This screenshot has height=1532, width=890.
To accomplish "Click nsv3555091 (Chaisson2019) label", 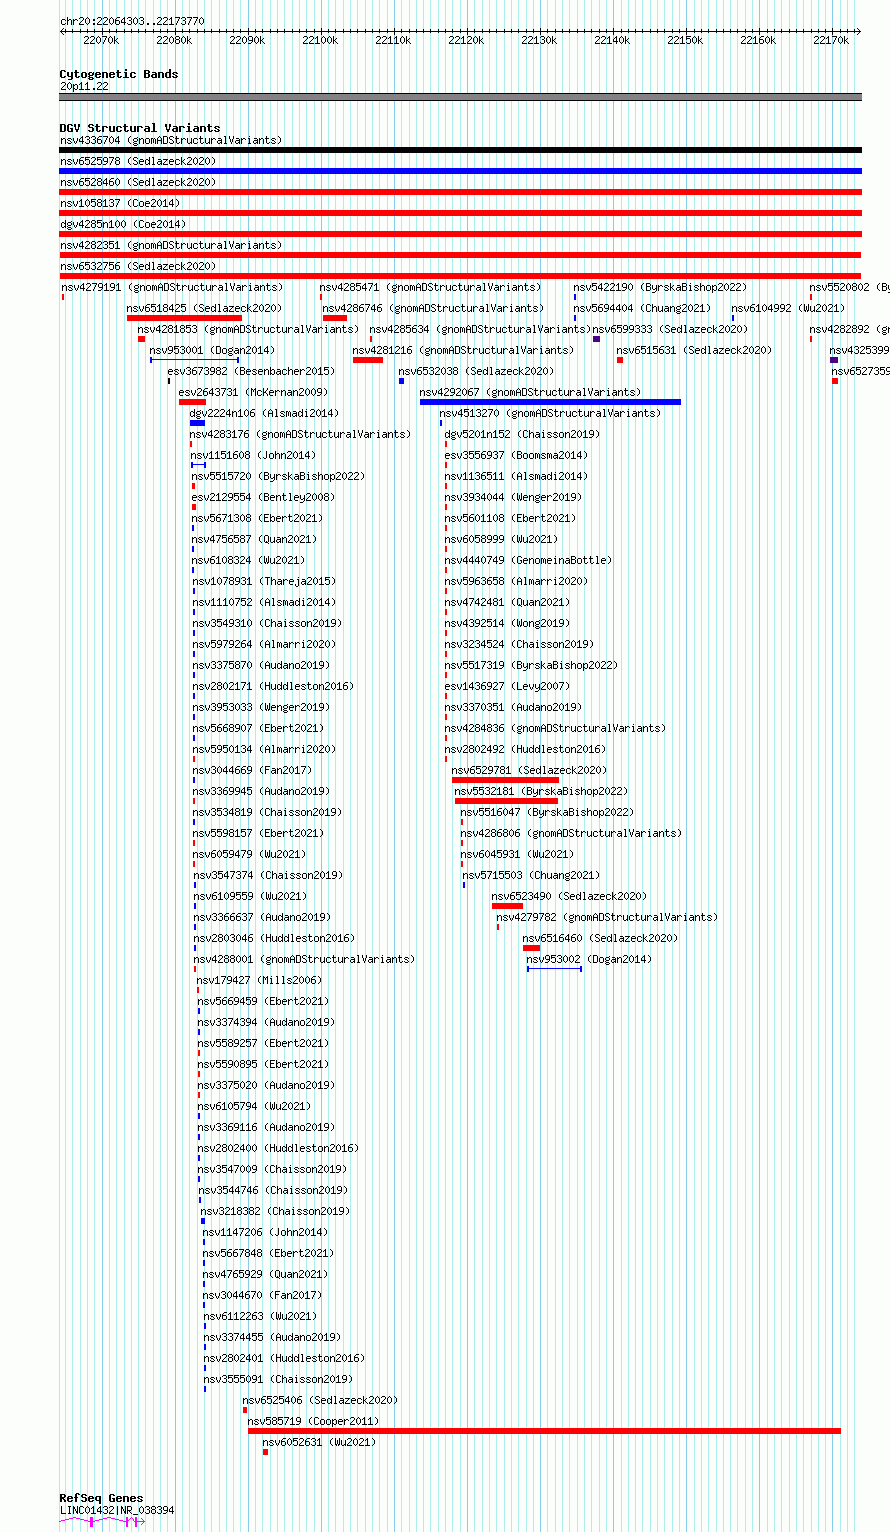I will 278,1379.
